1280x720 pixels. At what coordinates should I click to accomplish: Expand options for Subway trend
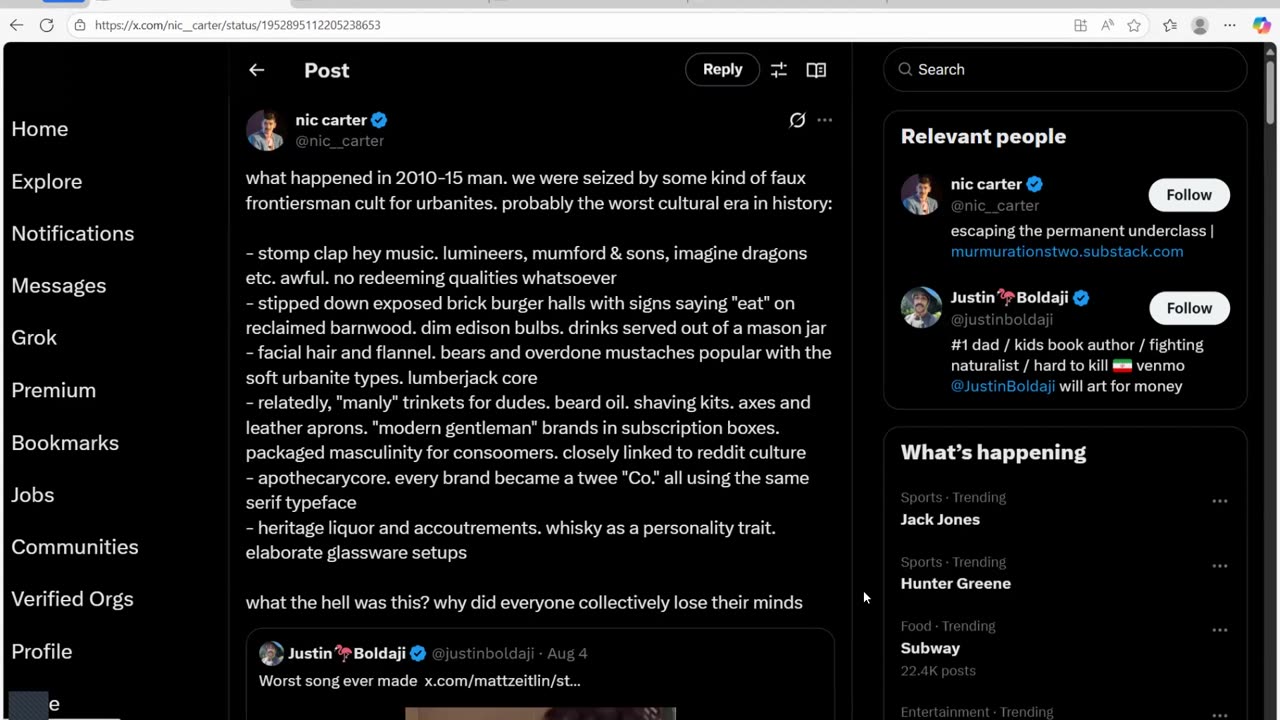pos(1219,630)
